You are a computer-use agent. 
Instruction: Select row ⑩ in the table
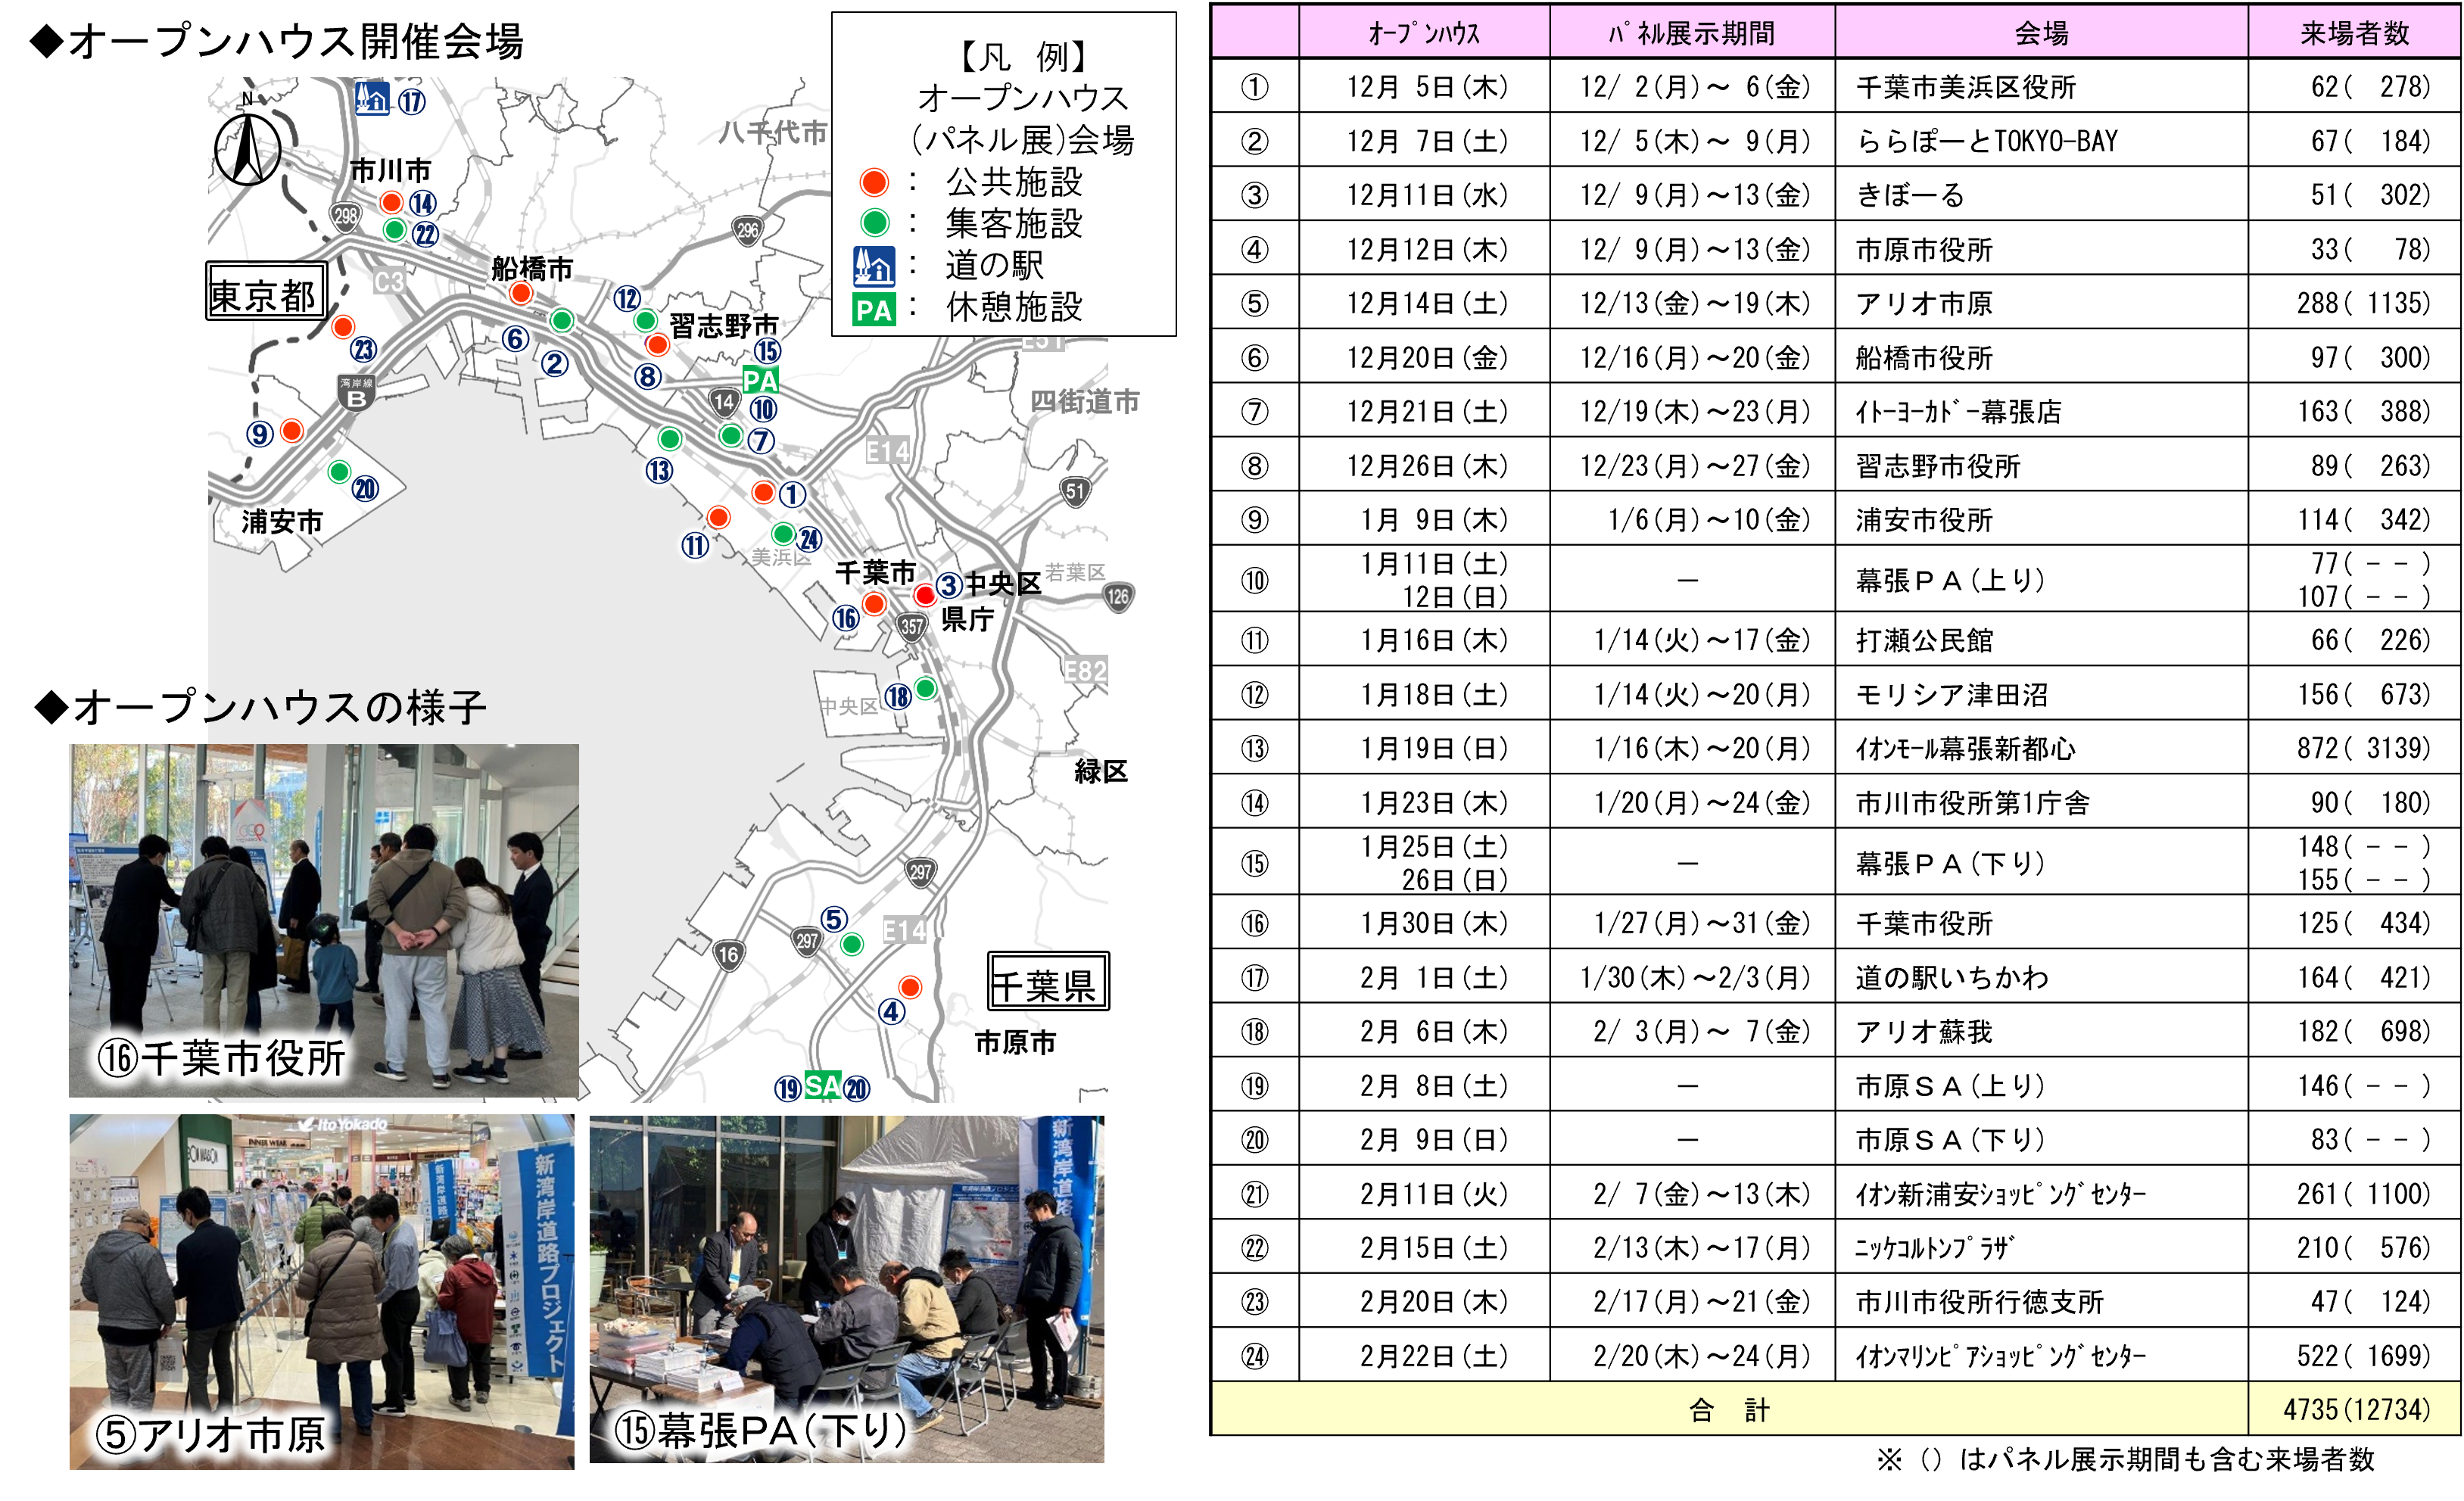click(1254, 580)
